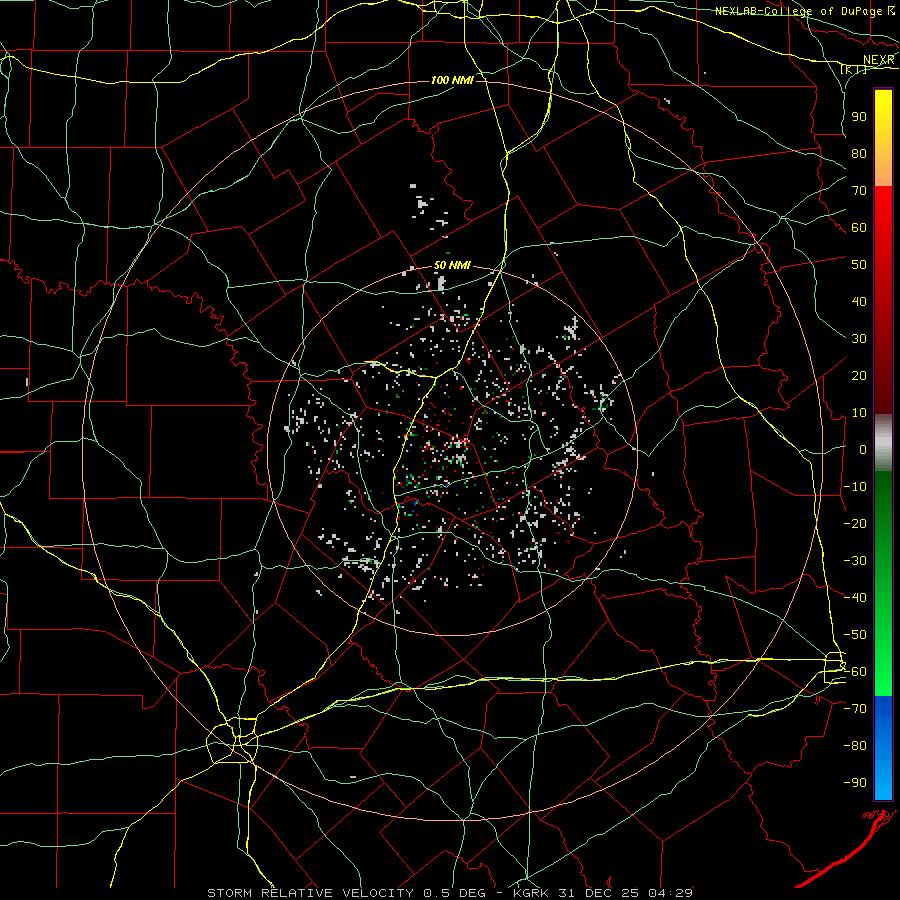Click the positive "50" scale label
This screenshot has width=900, height=900.
coord(859,265)
